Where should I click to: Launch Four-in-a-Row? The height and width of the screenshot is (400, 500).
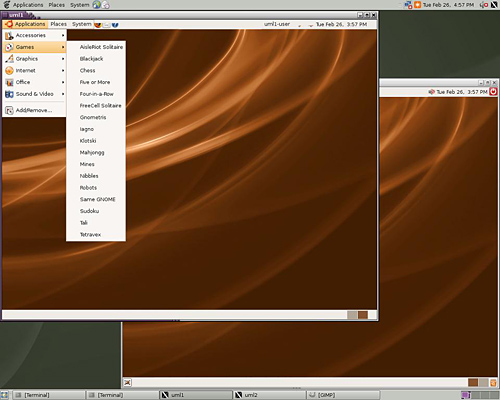96,94
